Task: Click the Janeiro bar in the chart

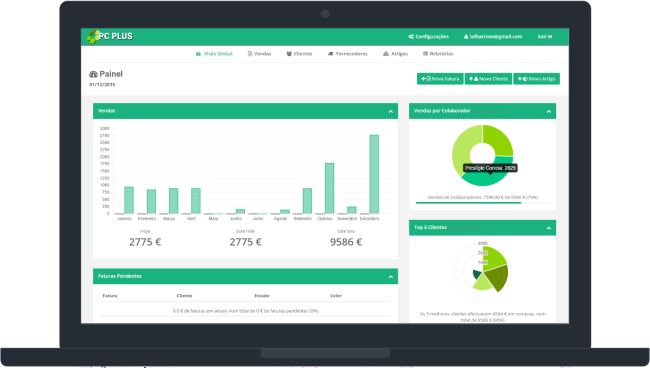Action: pos(129,200)
